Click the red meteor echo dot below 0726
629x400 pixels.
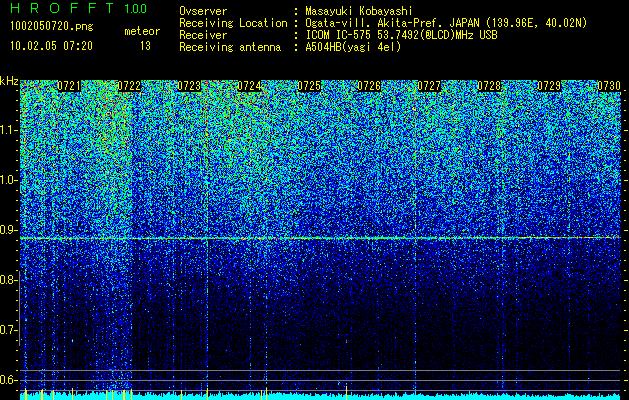[x=346, y=341]
